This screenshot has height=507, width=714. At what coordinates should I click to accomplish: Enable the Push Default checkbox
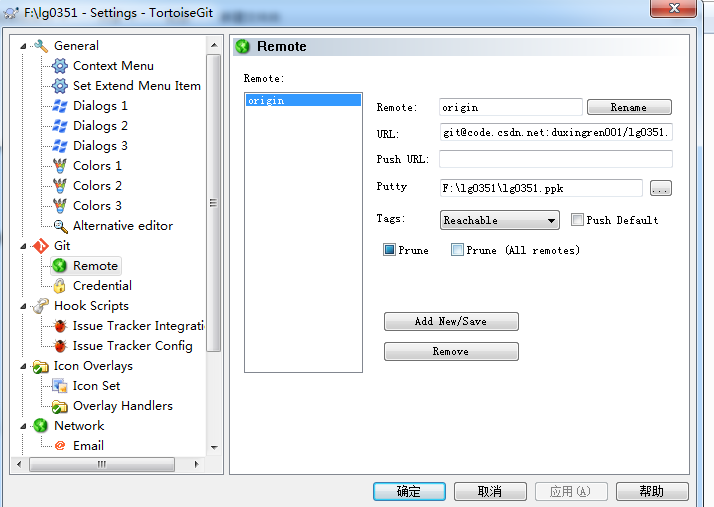click(577, 220)
